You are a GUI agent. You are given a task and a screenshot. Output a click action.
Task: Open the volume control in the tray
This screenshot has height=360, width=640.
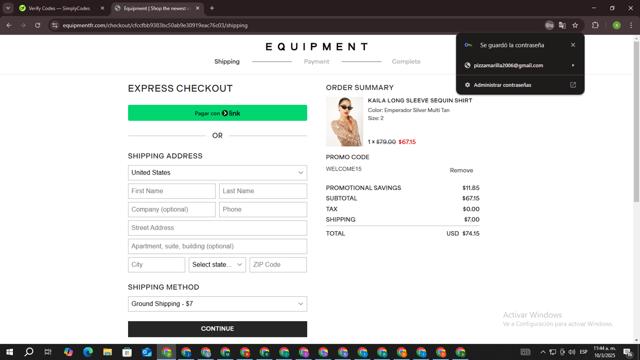point(572,352)
